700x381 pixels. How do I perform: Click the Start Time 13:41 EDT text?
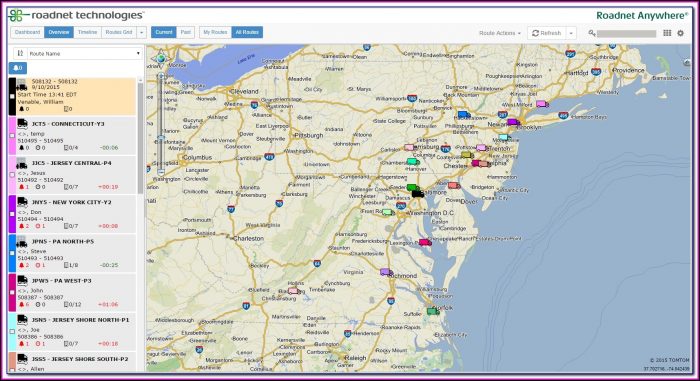47,95
